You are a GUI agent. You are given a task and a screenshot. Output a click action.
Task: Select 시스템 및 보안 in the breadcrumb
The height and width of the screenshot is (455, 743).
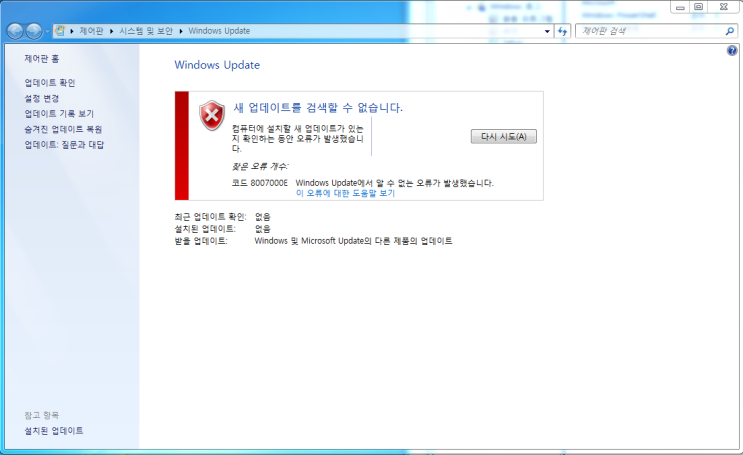click(146, 31)
